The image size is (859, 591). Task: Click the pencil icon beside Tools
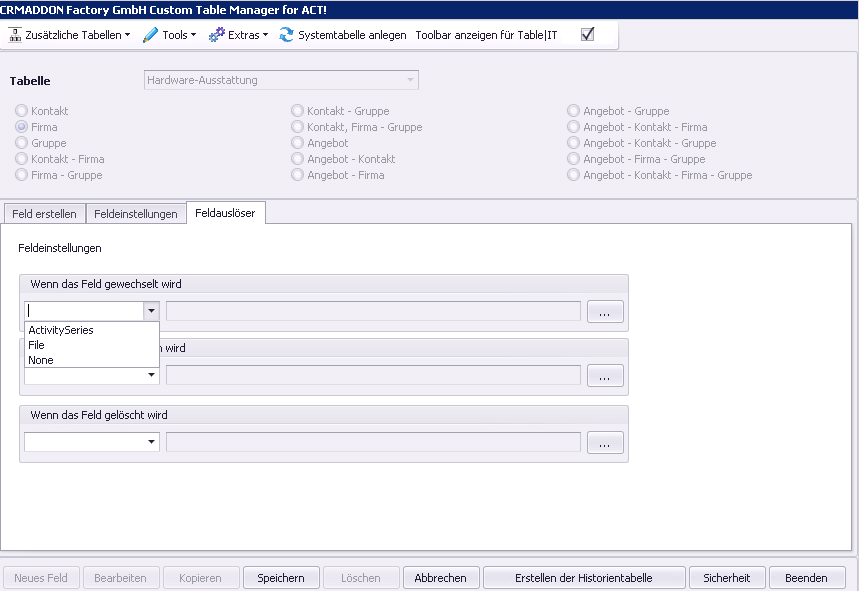tap(150, 35)
